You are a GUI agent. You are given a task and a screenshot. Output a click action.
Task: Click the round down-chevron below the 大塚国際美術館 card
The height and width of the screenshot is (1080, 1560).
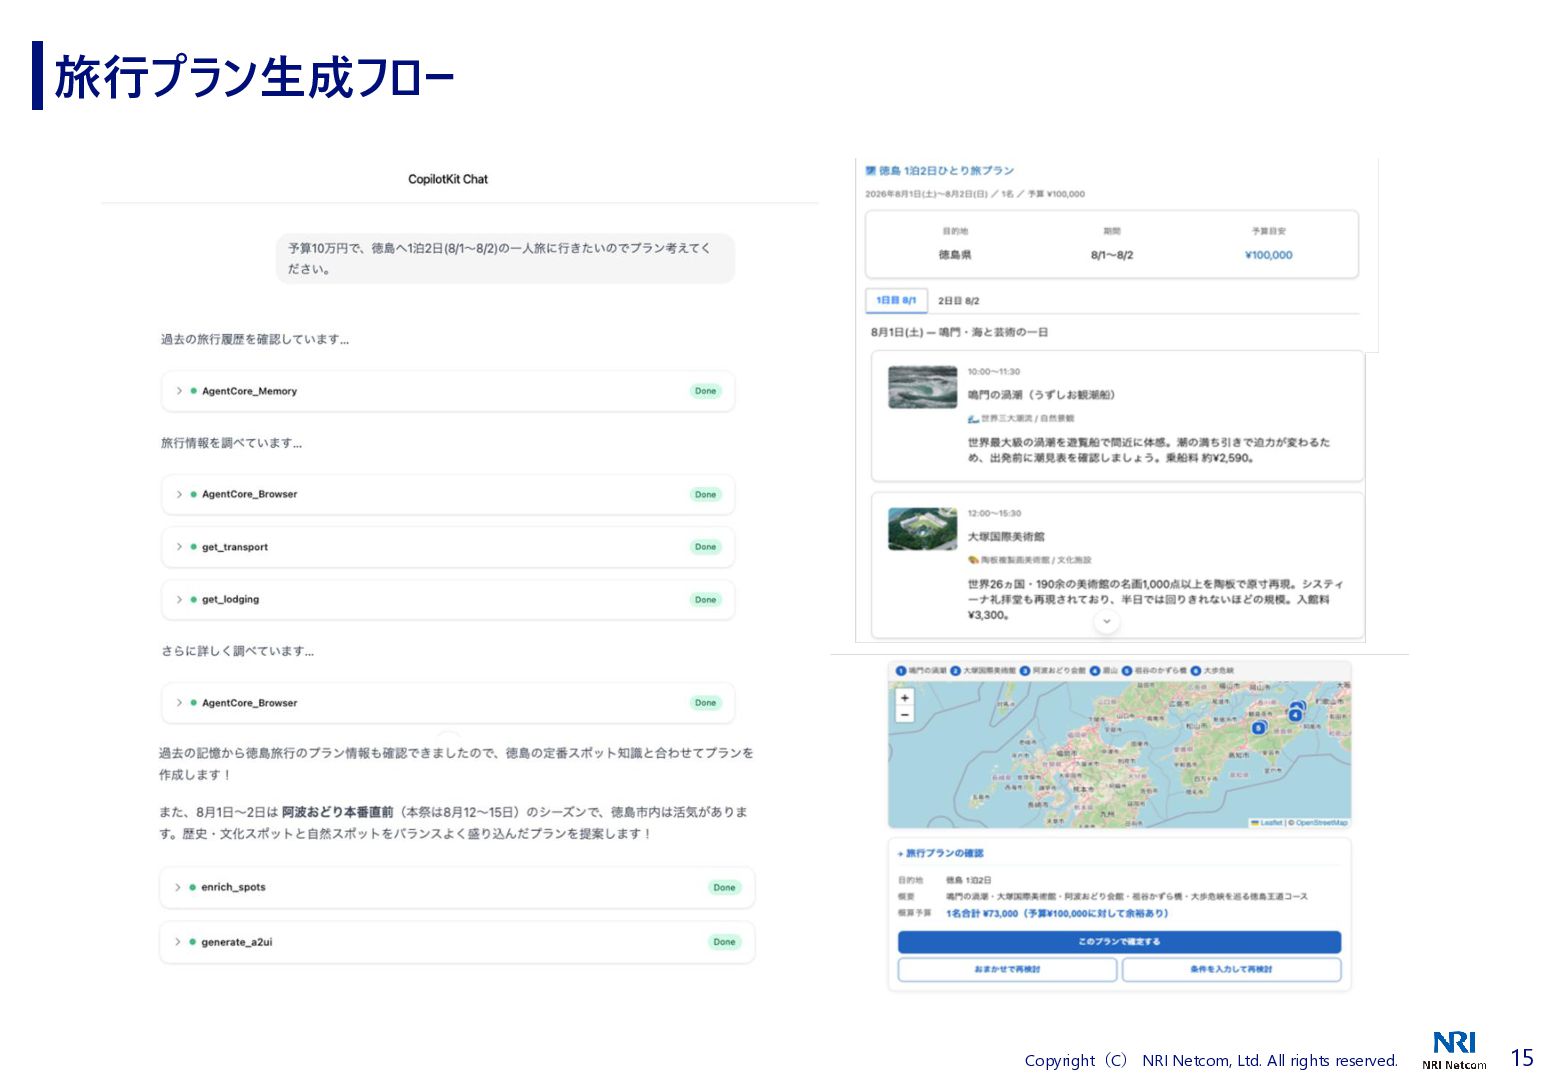click(x=1107, y=622)
